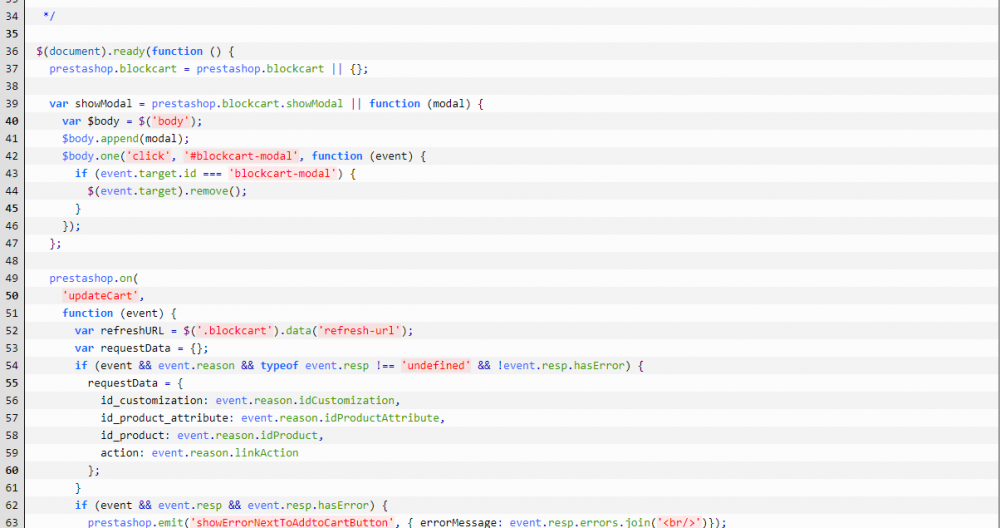Click the '#blockcart-modal' string on line 42
This screenshot has height=528, width=1000.
pos(241,156)
